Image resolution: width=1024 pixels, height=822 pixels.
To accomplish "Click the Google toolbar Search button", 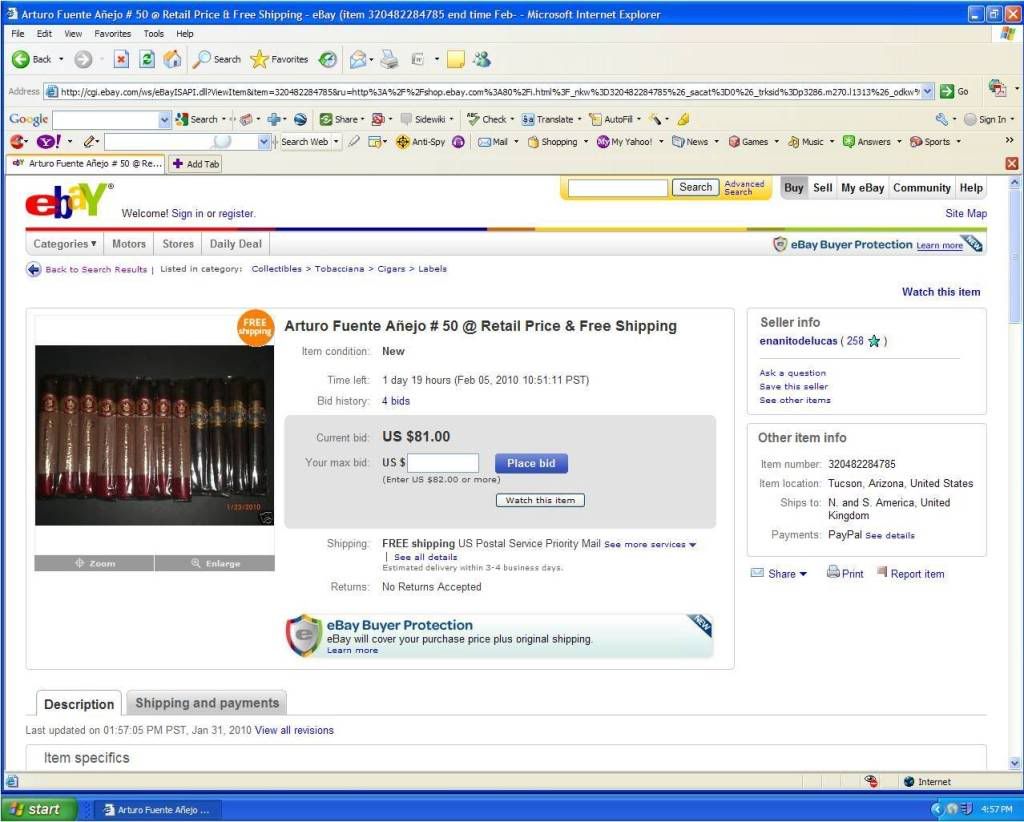I will pos(197,119).
